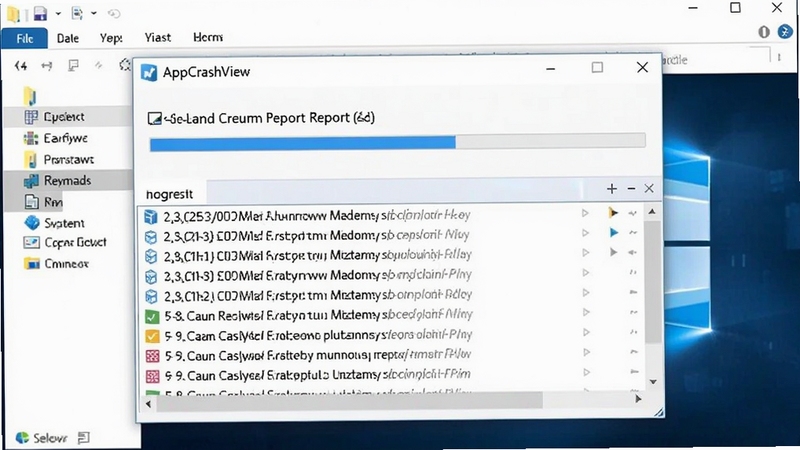800x450 pixels.
Task: Click scroll down arrow in list
Action: (653, 382)
